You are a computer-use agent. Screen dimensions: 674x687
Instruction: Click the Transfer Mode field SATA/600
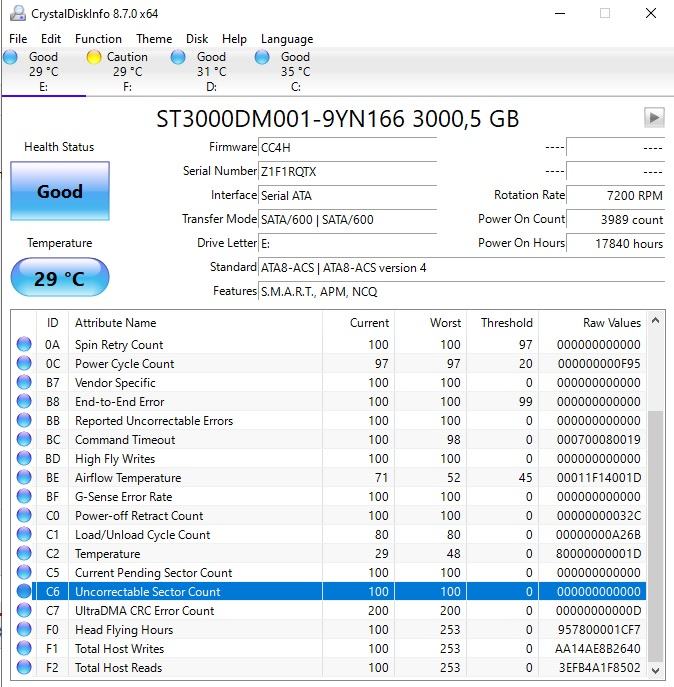tap(348, 220)
